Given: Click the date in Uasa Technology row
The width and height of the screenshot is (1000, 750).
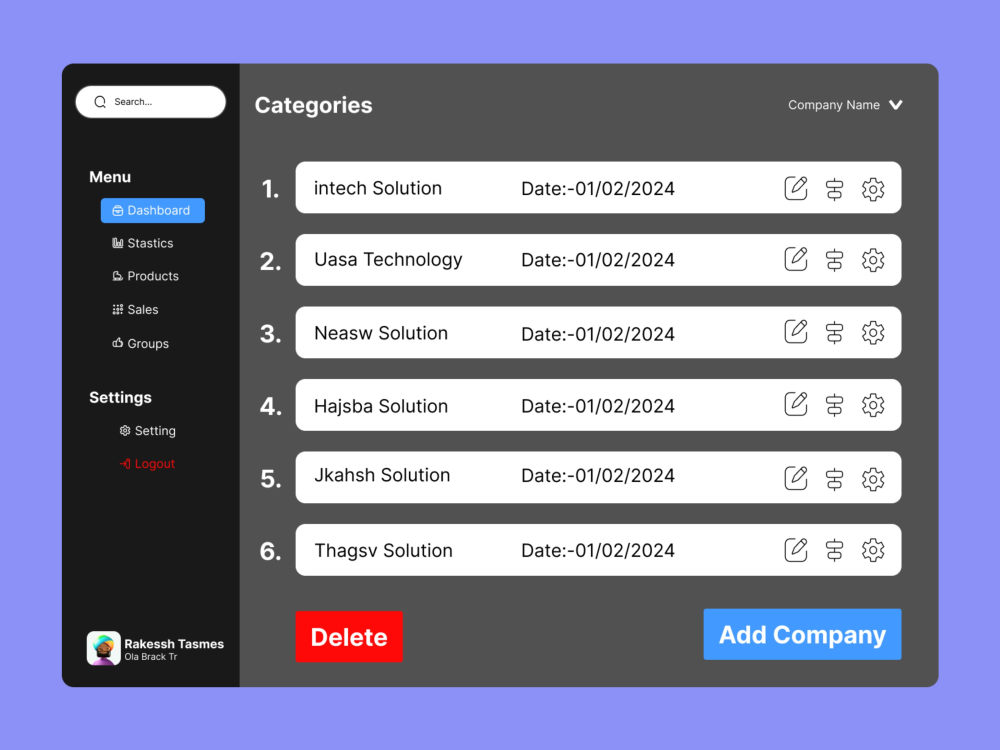Looking at the screenshot, I should coord(598,260).
